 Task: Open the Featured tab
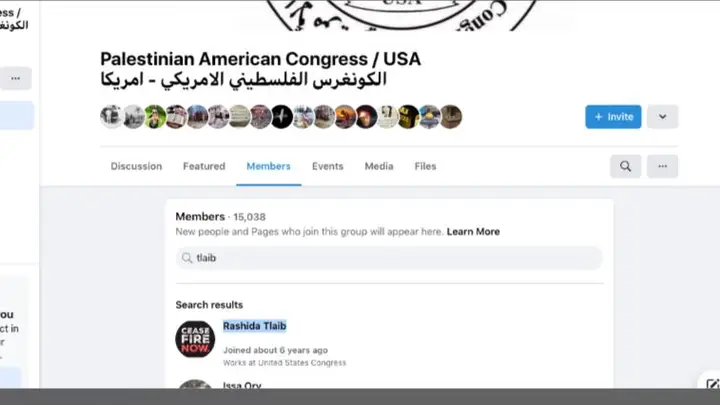(204, 166)
